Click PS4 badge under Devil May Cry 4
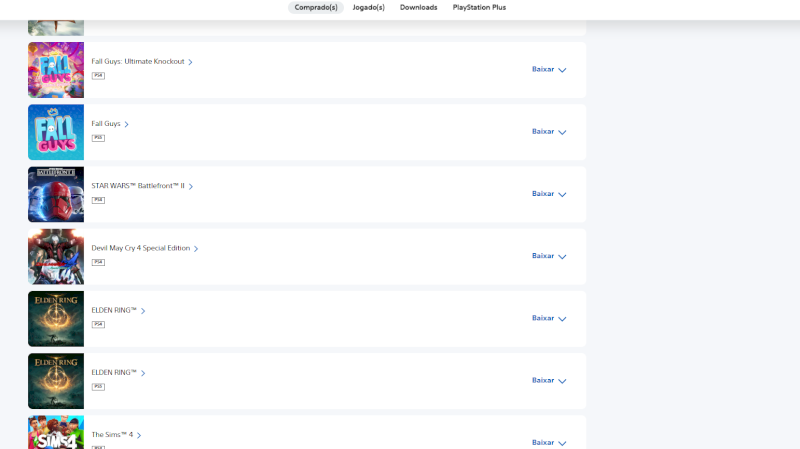 pyautogui.click(x=98, y=262)
